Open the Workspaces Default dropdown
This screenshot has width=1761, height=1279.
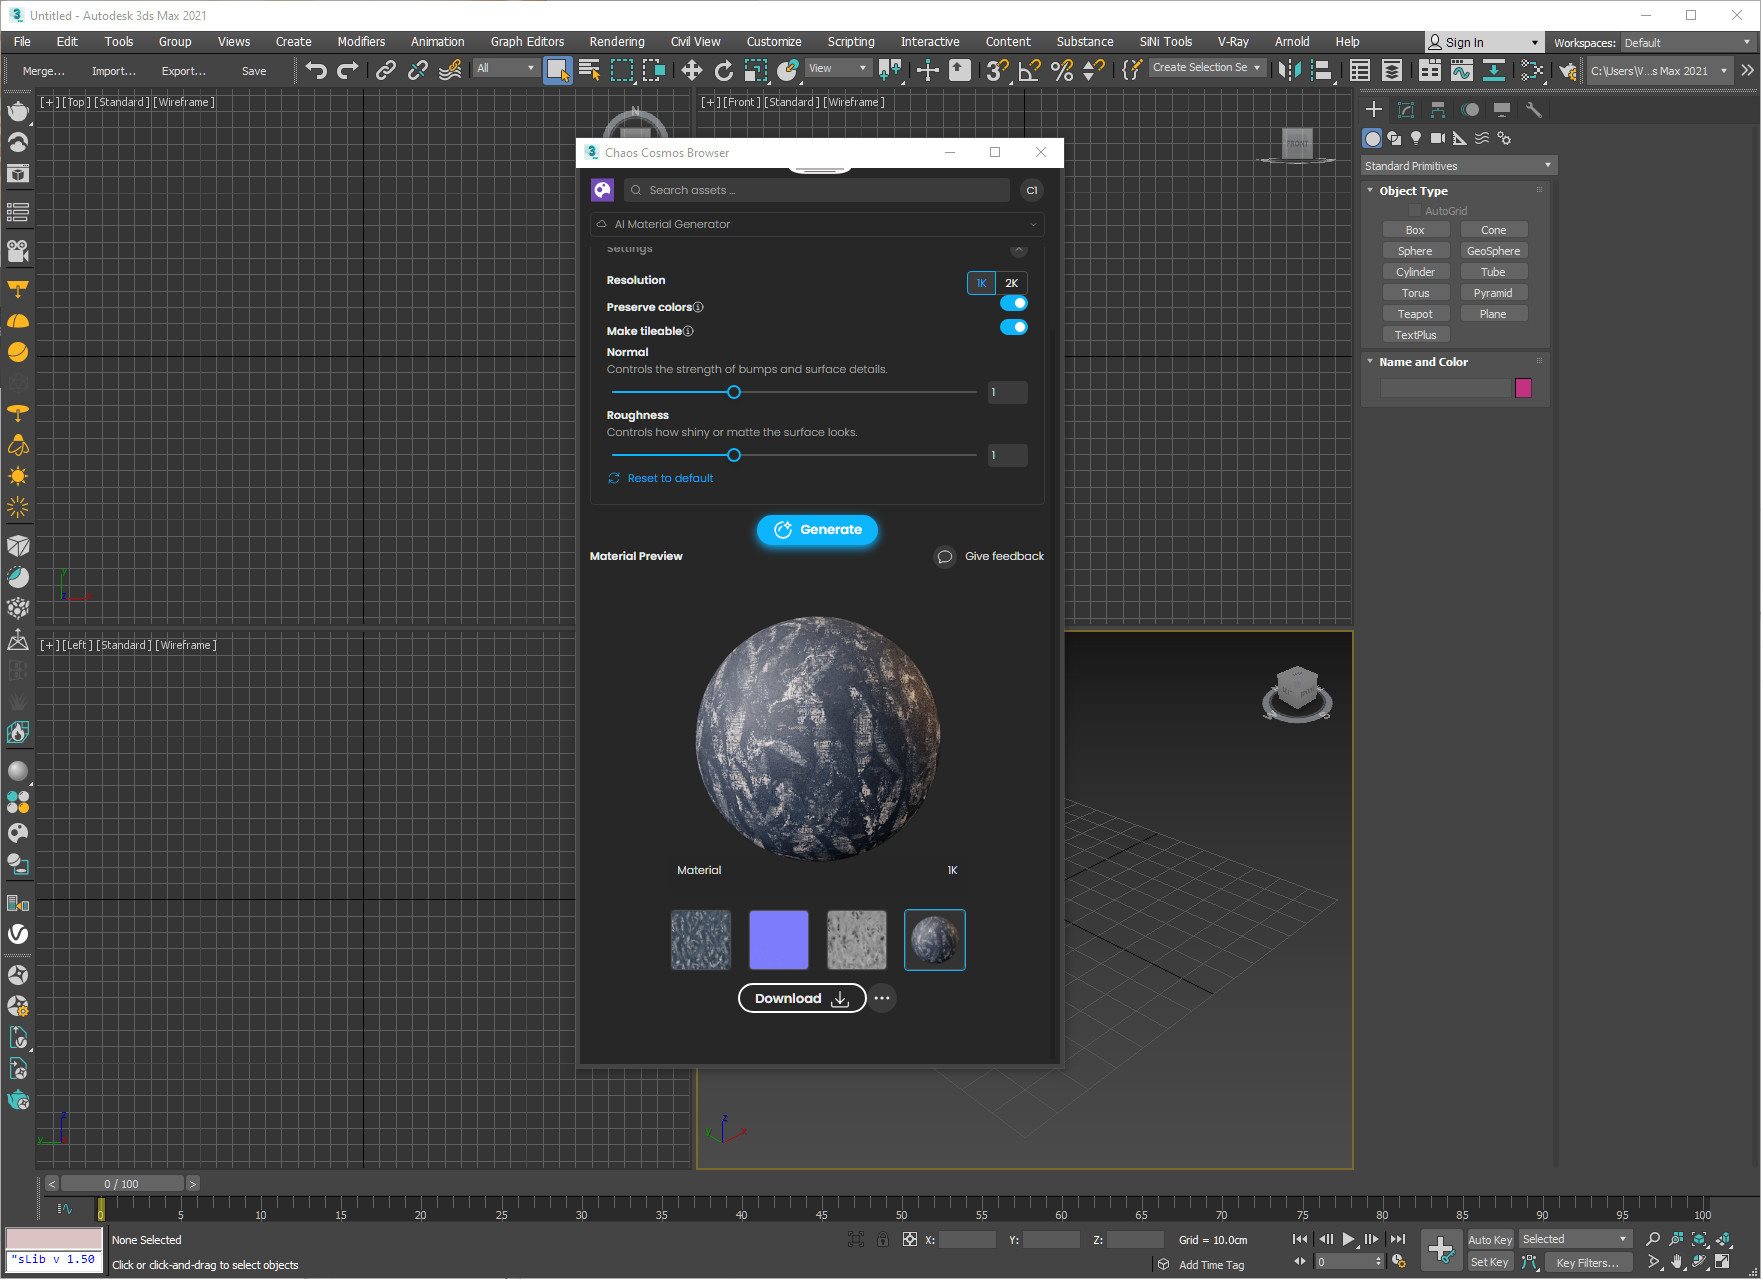(x=1687, y=43)
